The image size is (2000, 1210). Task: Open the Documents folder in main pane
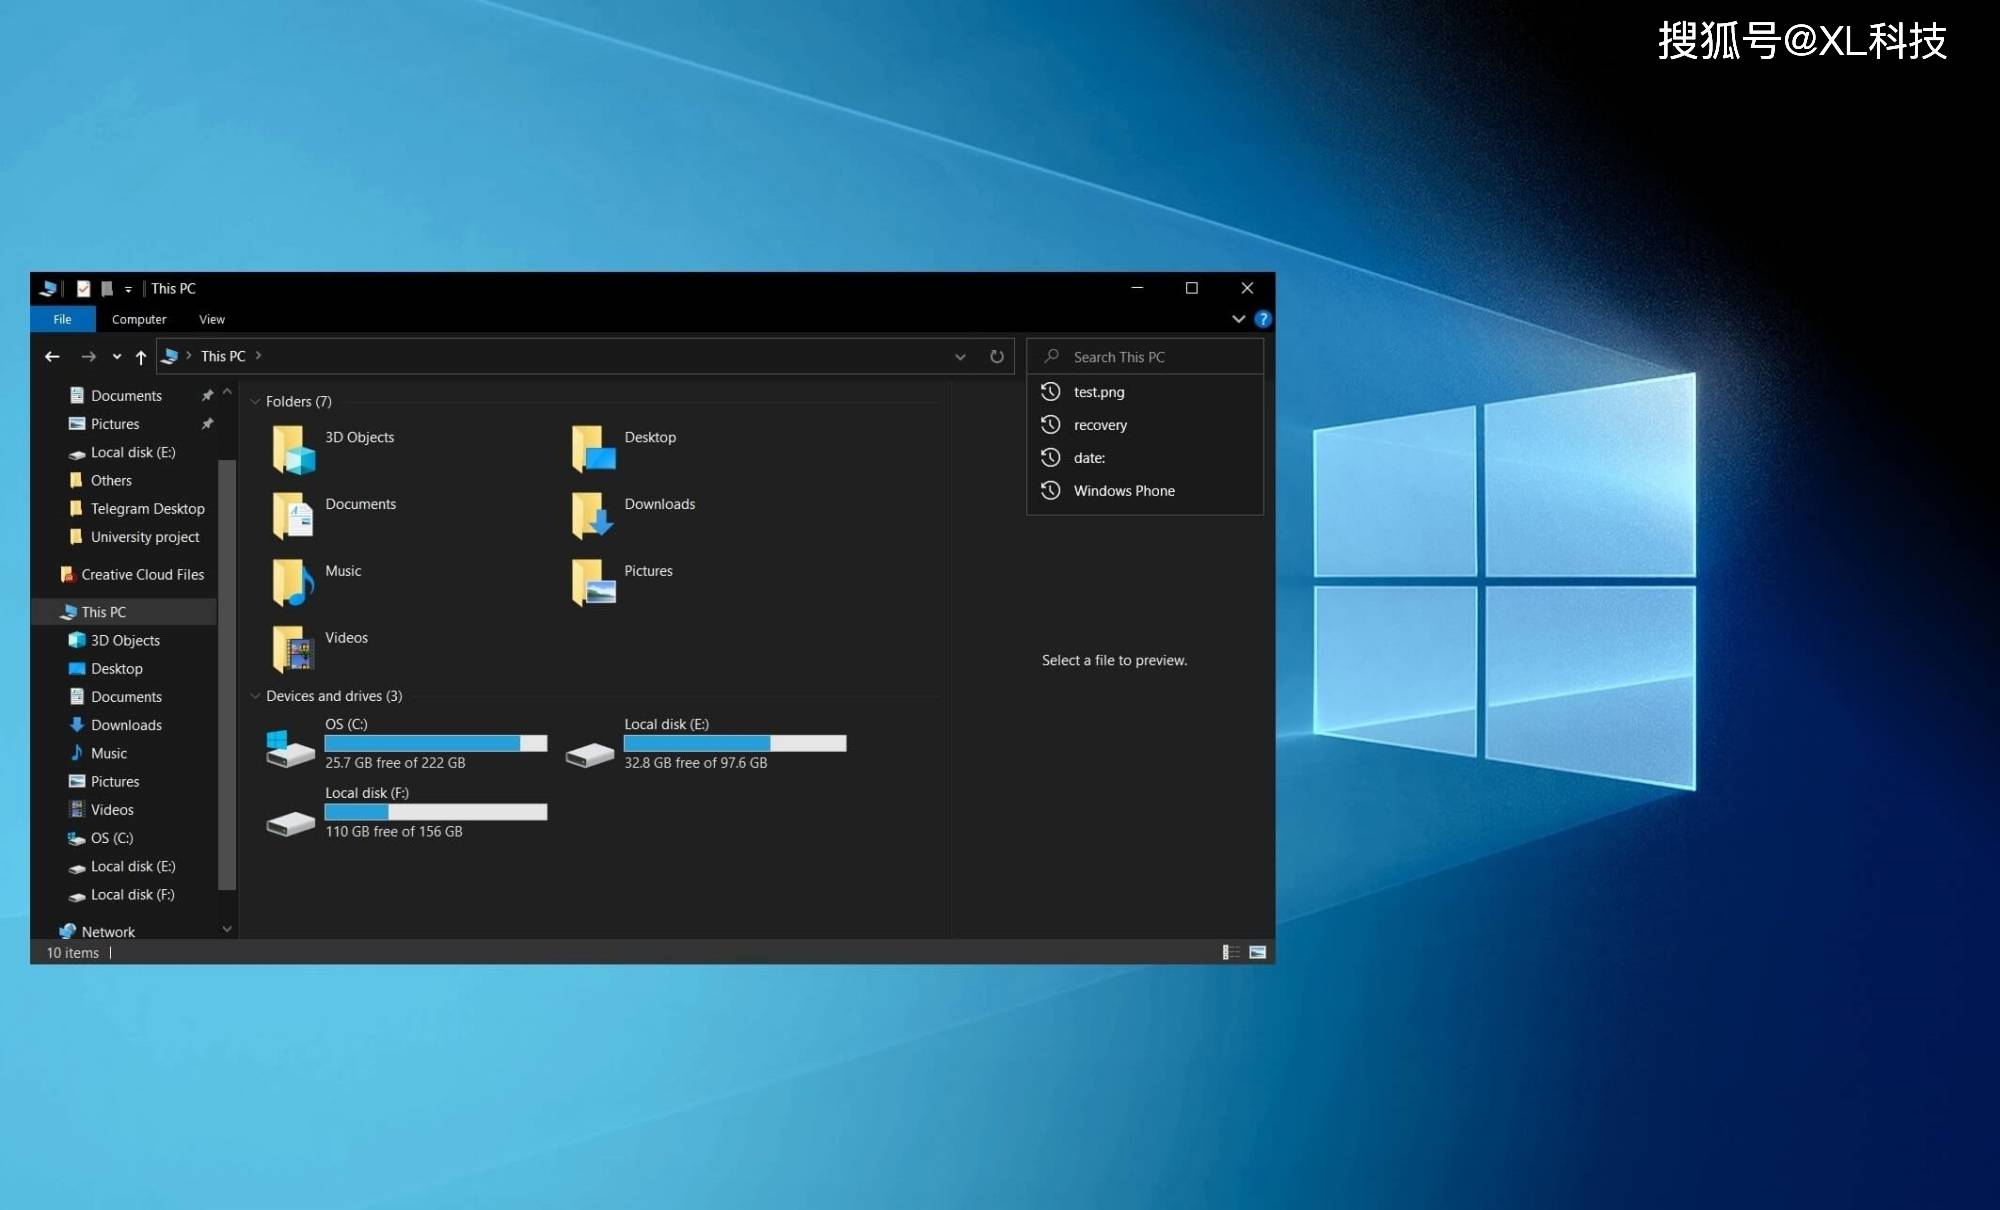pos(293,516)
